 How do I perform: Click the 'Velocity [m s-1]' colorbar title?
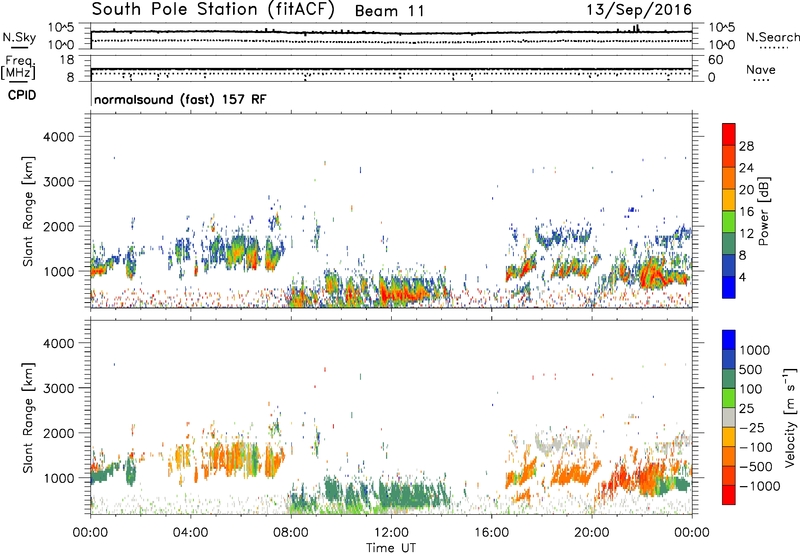click(x=790, y=417)
